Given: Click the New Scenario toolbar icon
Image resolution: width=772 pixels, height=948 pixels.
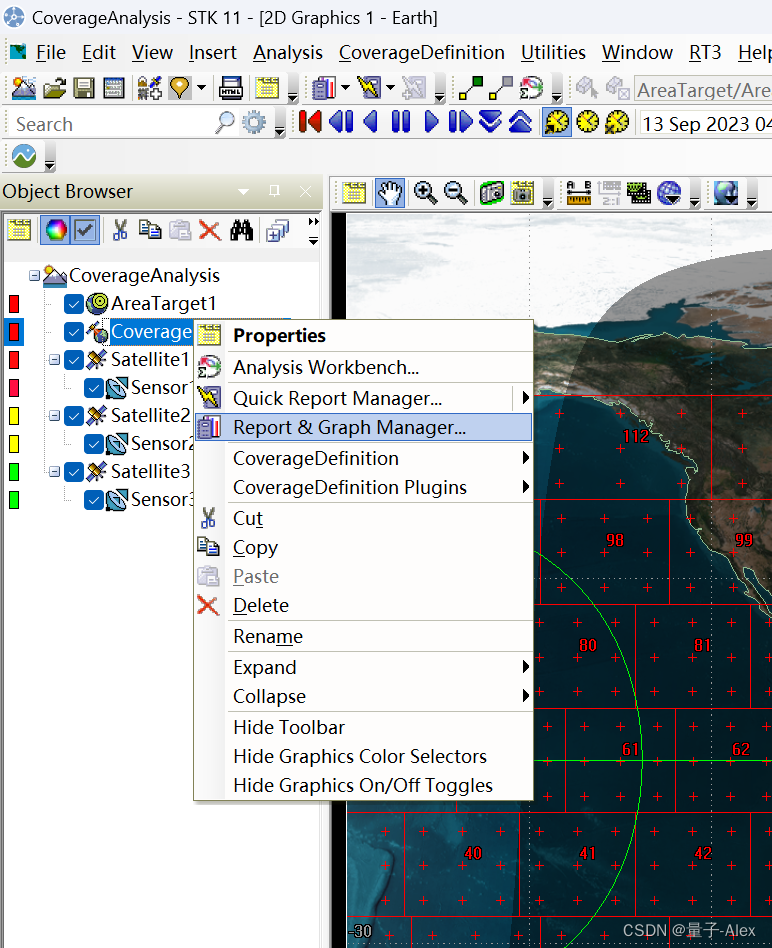Looking at the screenshot, I should click(24, 88).
